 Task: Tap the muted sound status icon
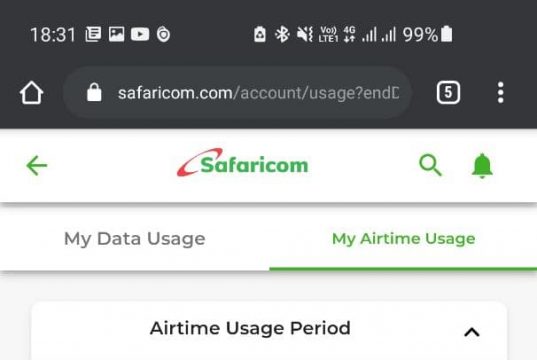pos(304,34)
